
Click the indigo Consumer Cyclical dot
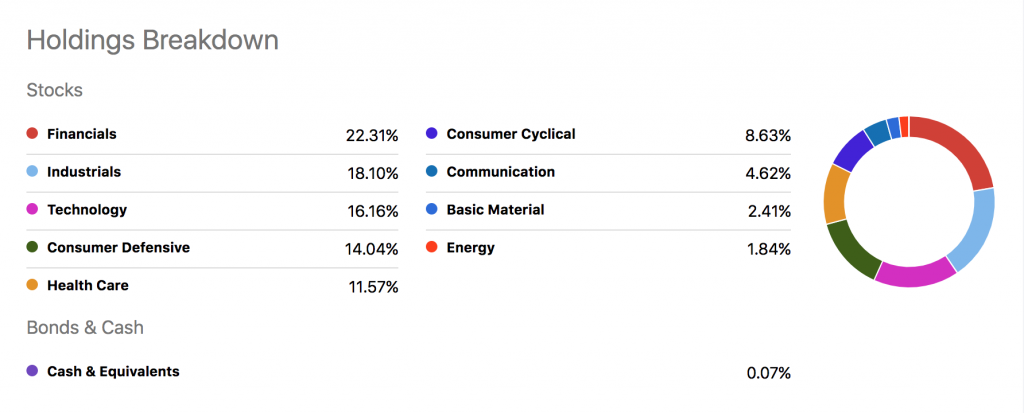[431, 133]
